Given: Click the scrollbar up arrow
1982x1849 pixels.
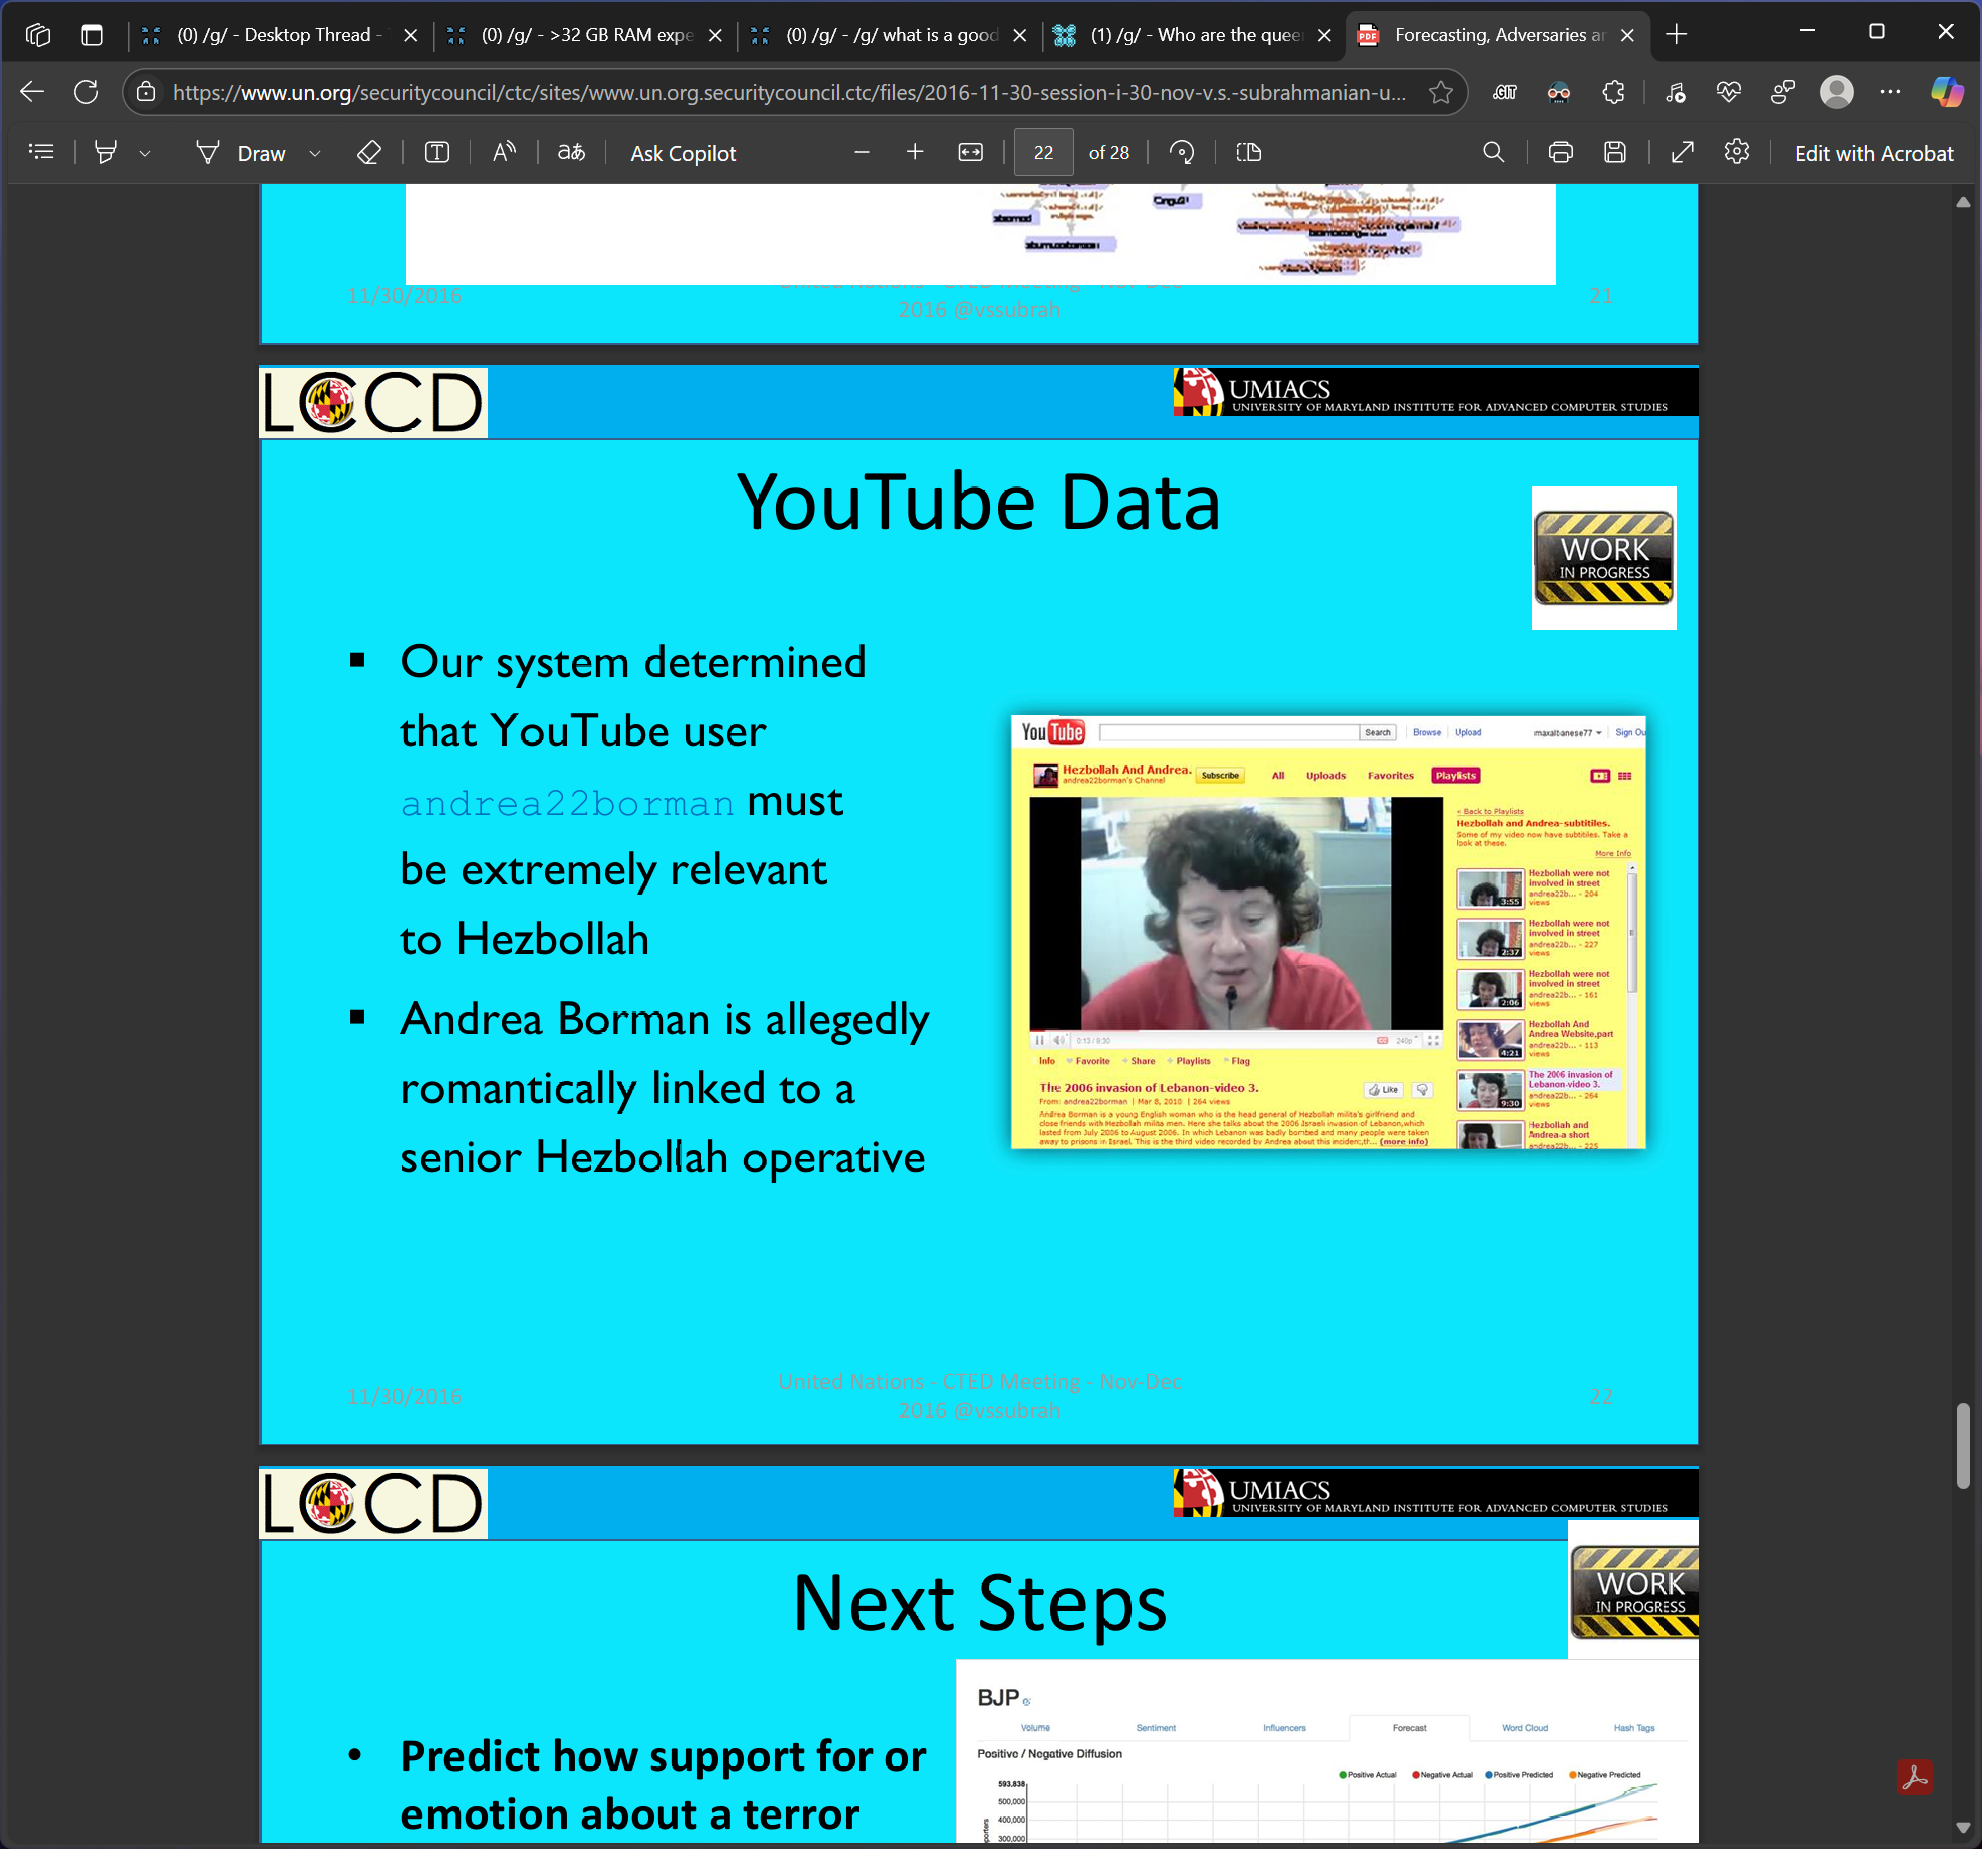Looking at the screenshot, I should 1963,202.
